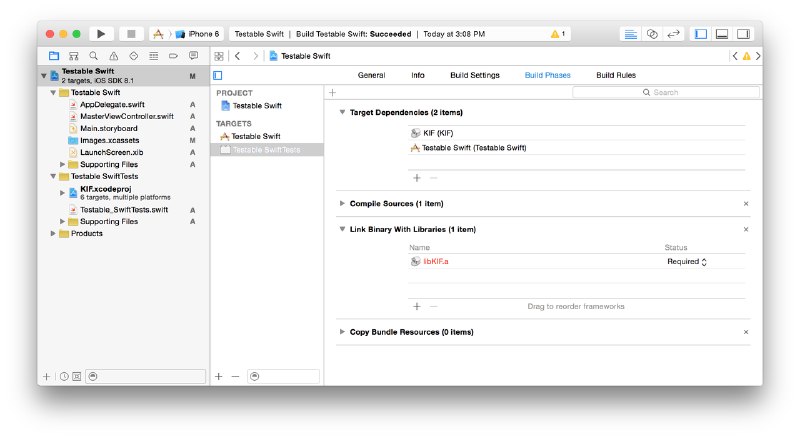Expand the Products group
The height and width of the screenshot is (439, 800).
53,233
